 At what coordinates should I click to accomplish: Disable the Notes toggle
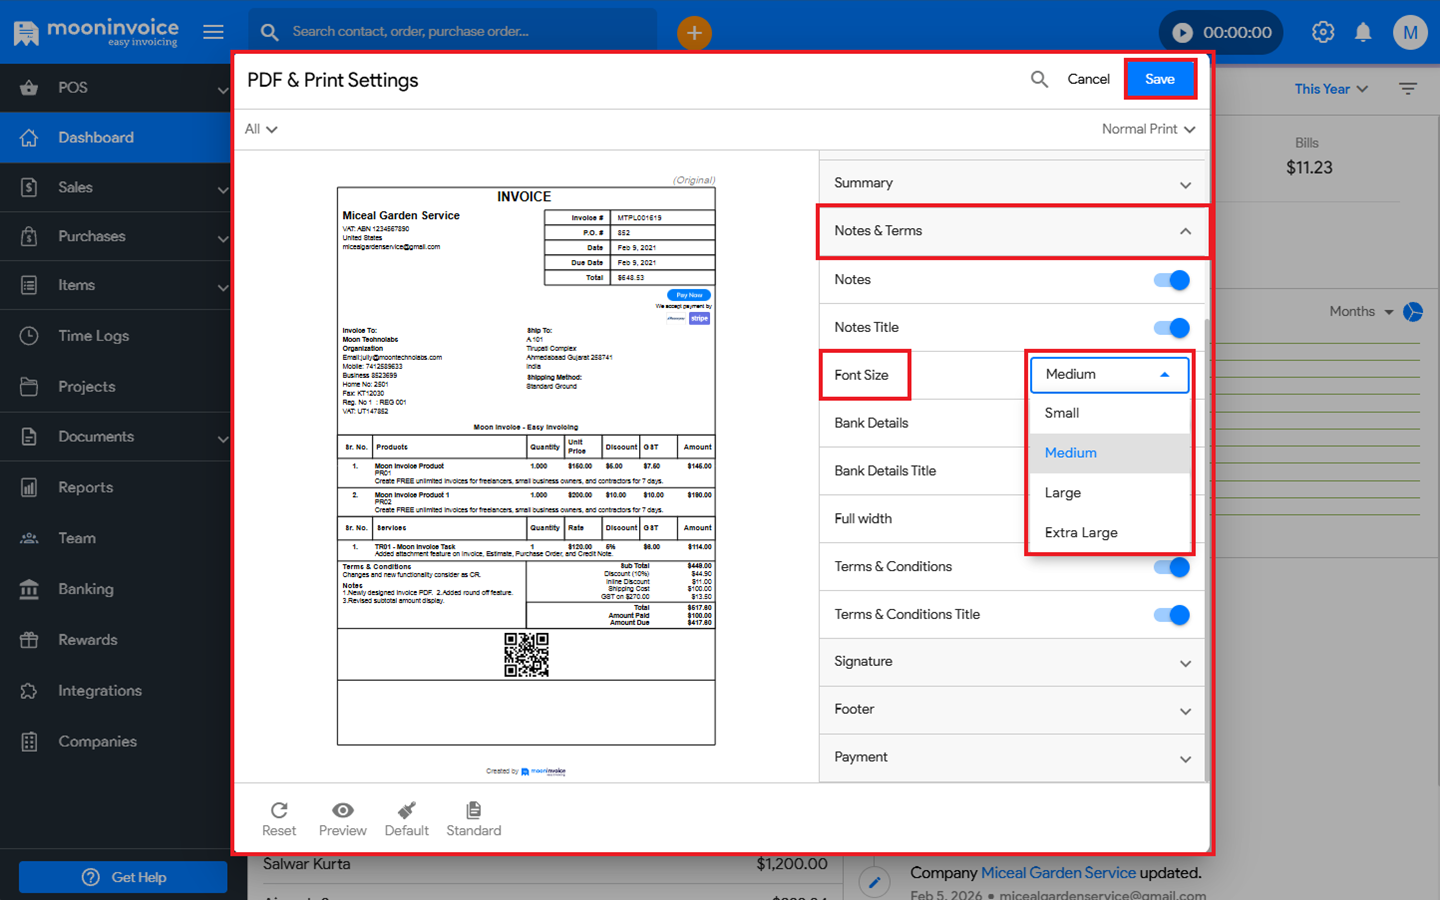1172,280
